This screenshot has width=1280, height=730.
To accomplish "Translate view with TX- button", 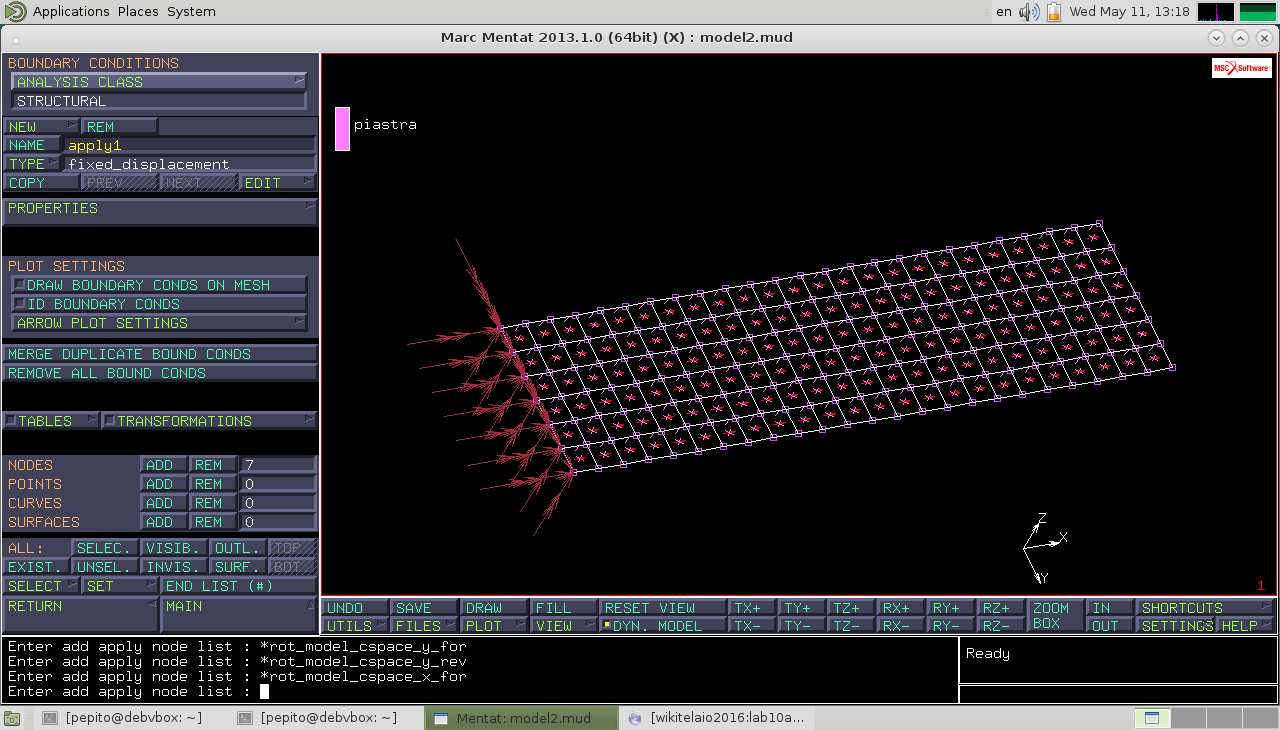I will point(752,626).
